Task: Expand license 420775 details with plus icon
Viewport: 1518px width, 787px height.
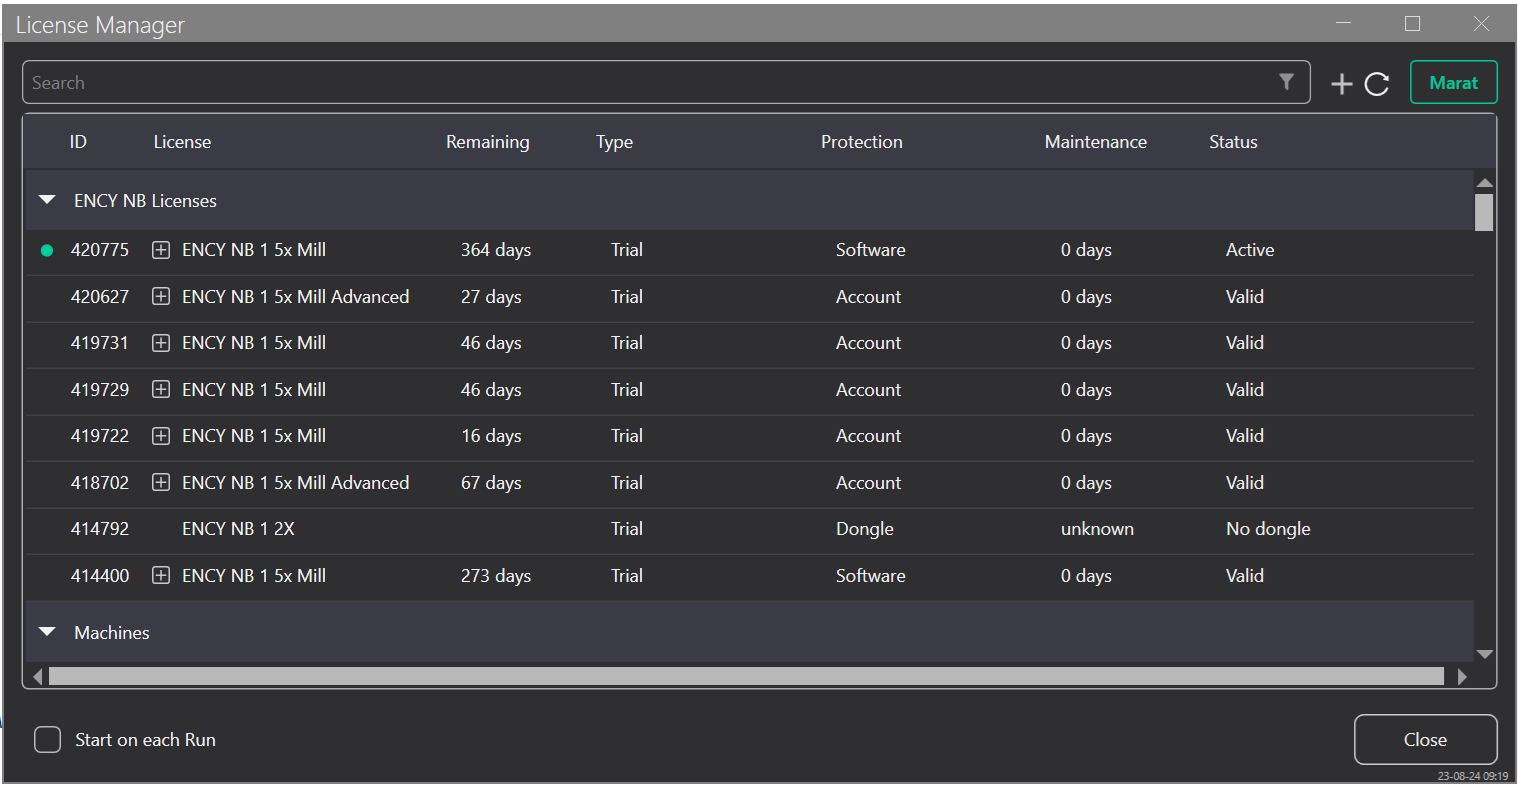Action: (161, 250)
